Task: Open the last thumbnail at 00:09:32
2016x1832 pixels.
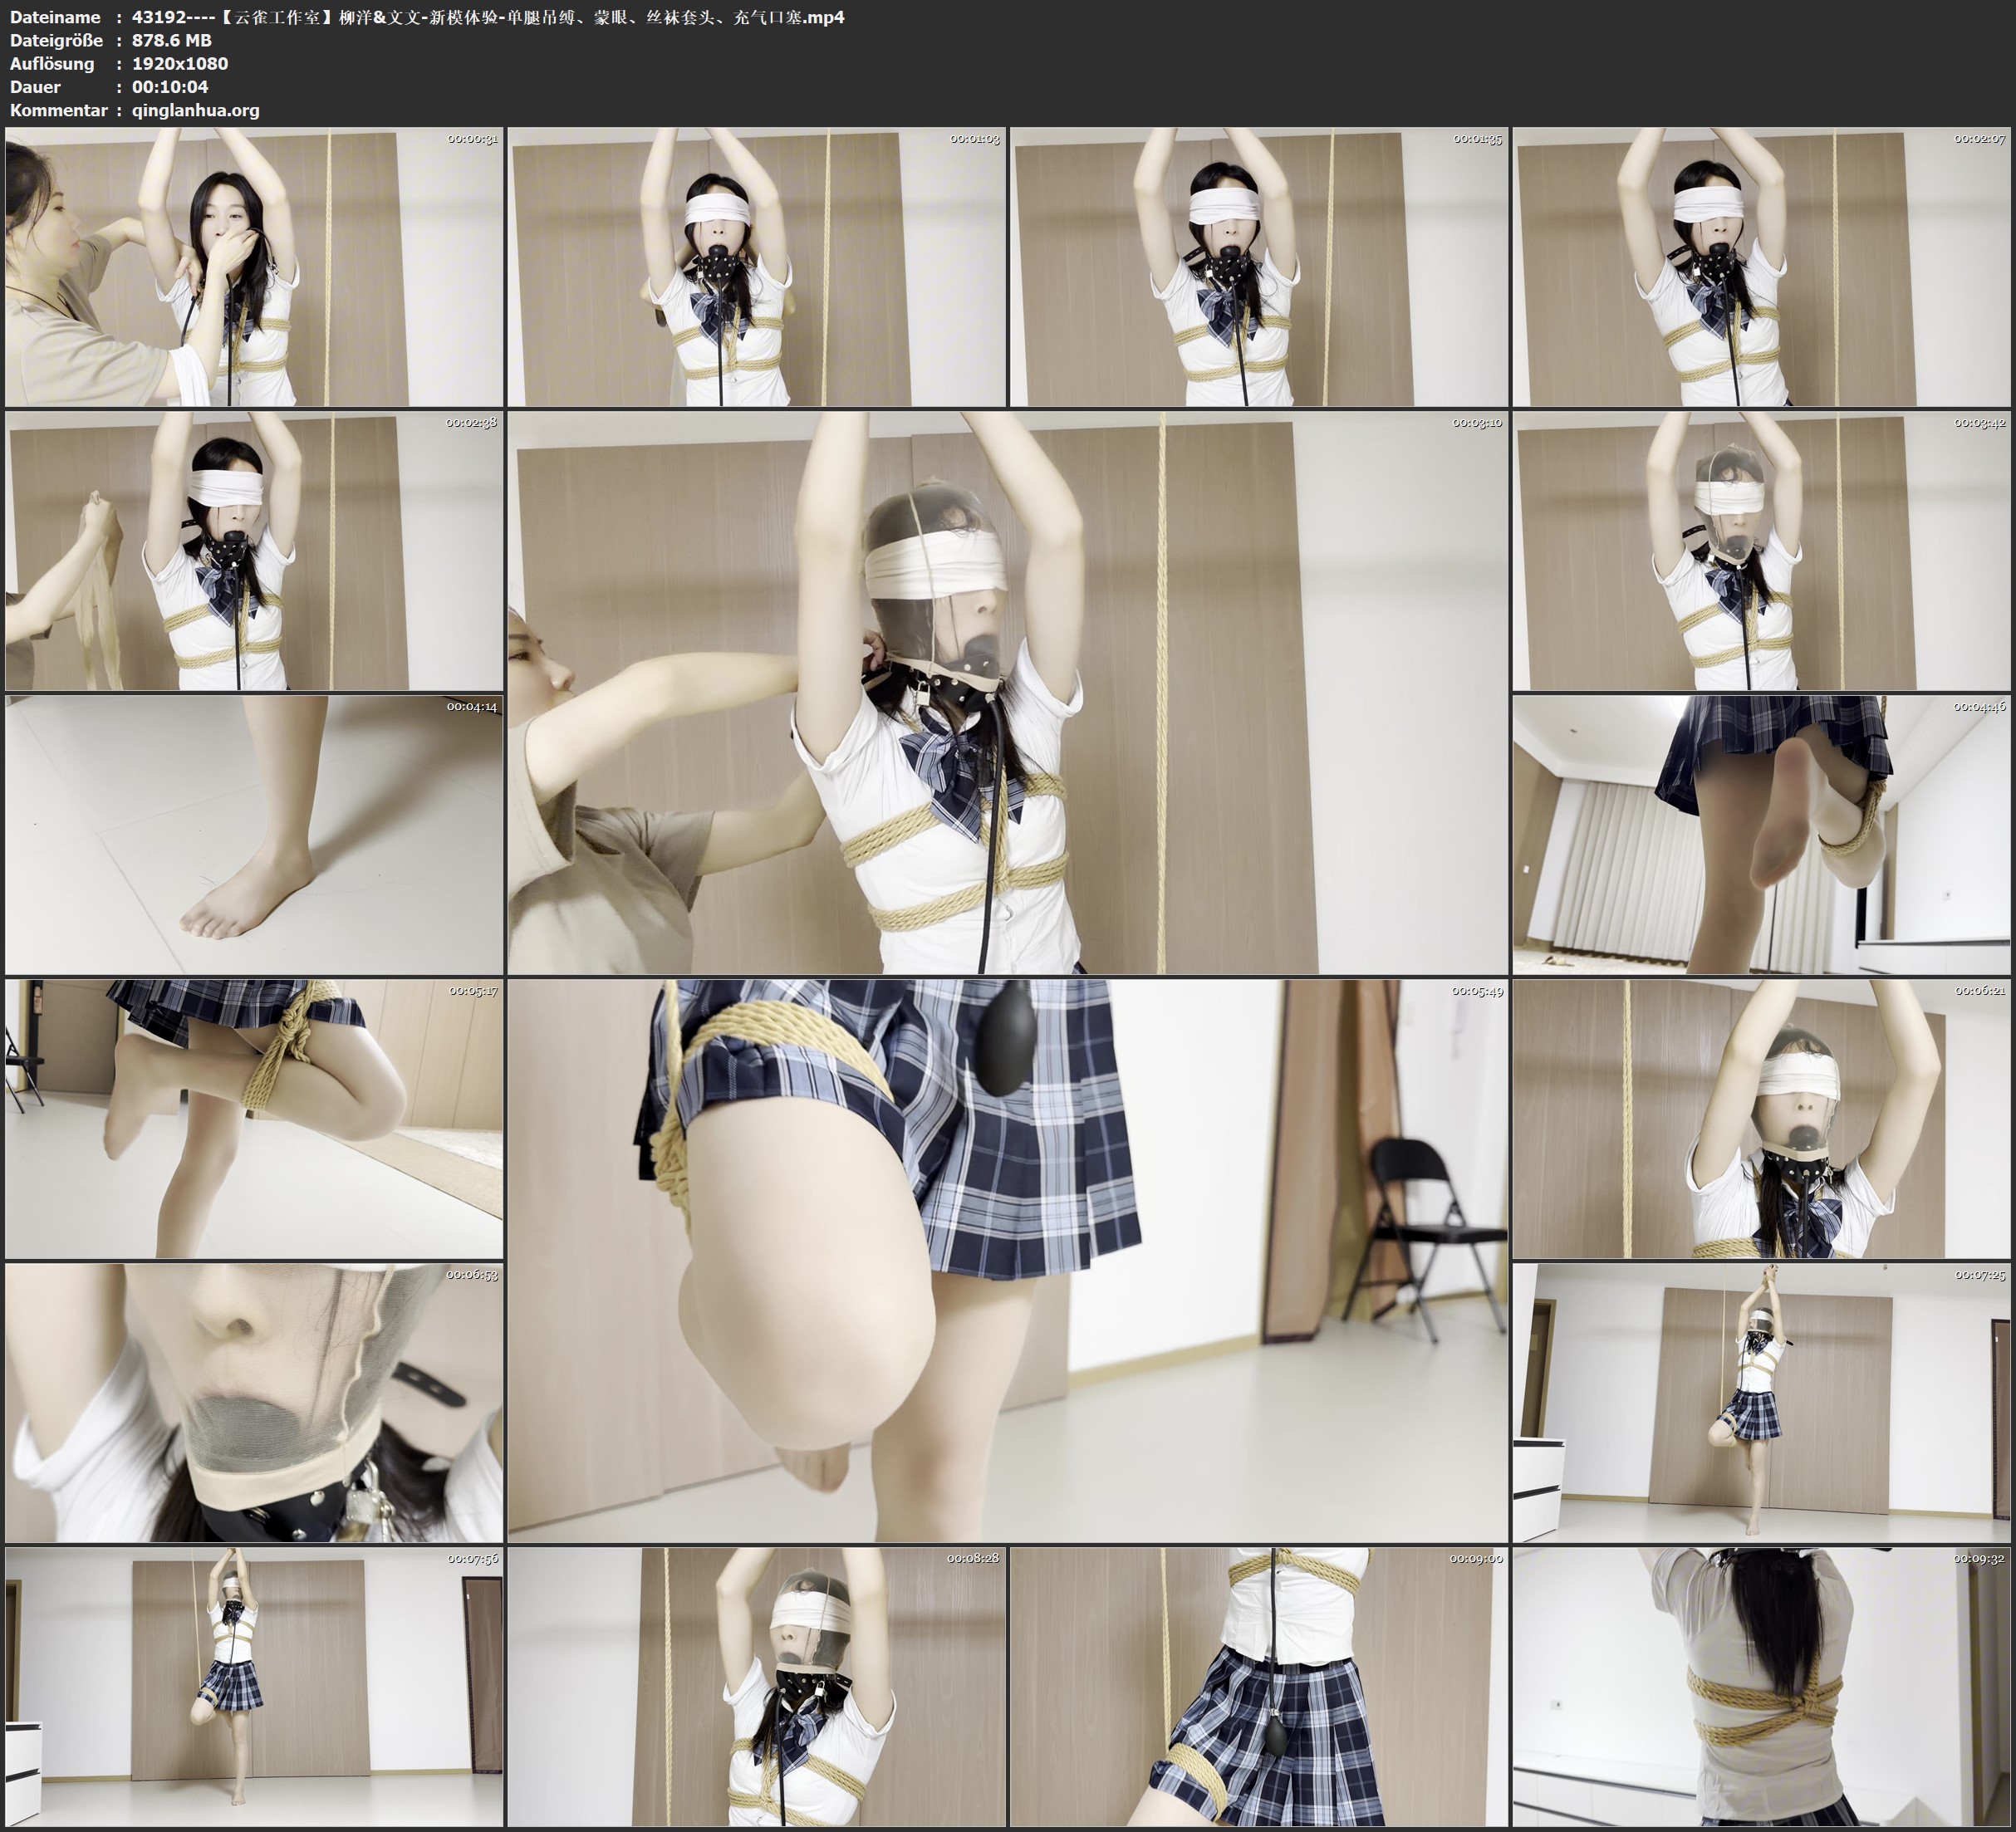Action: click(1761, 1687)
